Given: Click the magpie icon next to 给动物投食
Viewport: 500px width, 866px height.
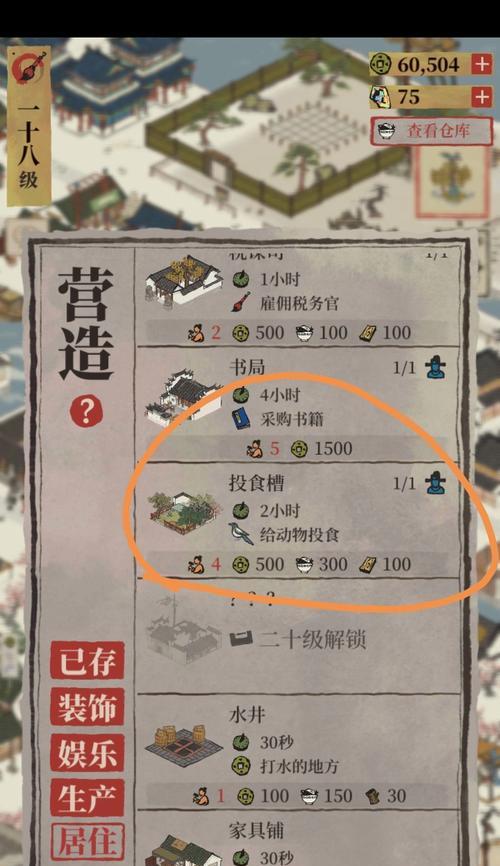Looking at the screenshot, I should 241,534.
